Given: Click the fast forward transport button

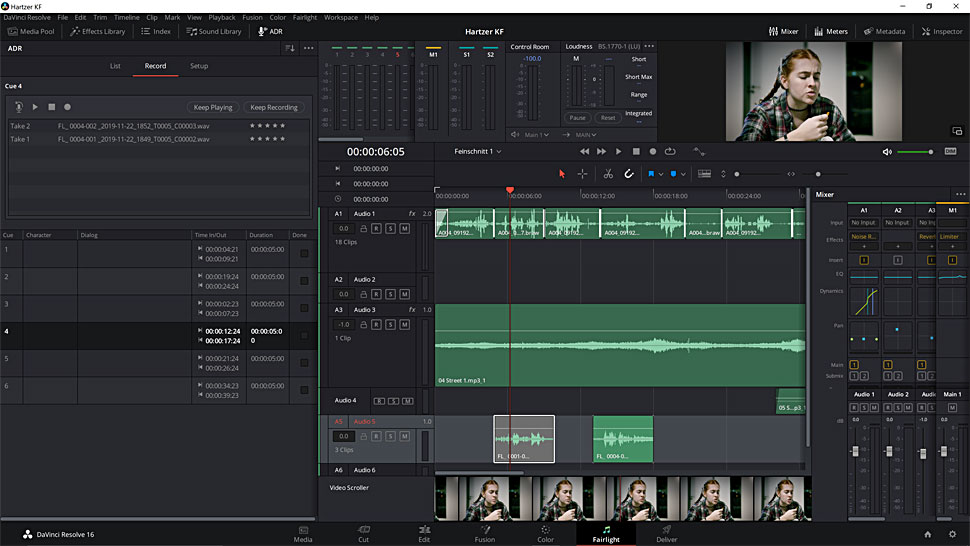Looking at the screenshot, I should (x=601, y=151).
